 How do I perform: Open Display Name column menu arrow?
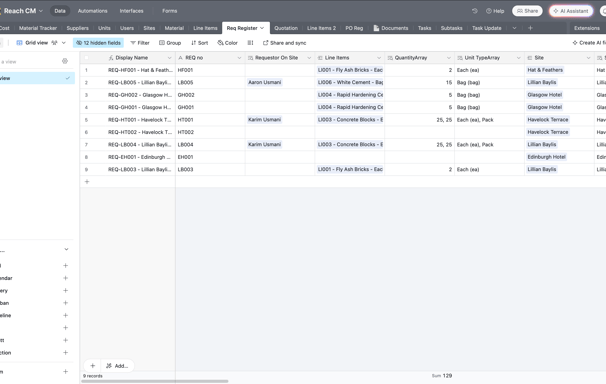(x=169, y=58)
